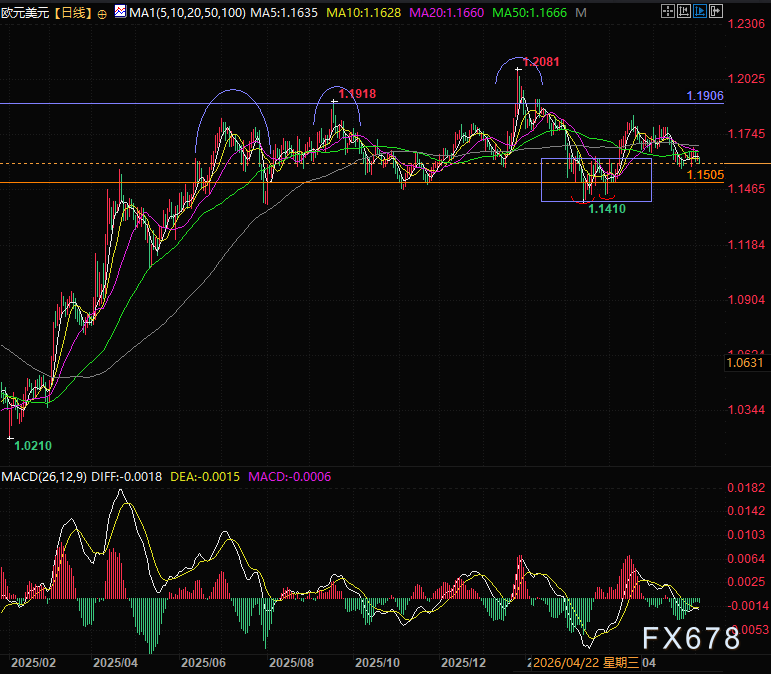Image resolution: width=771 pixels, height=674 pixels.
Task: Click the gray M label after MA50
Action: [x=581, y=13]
